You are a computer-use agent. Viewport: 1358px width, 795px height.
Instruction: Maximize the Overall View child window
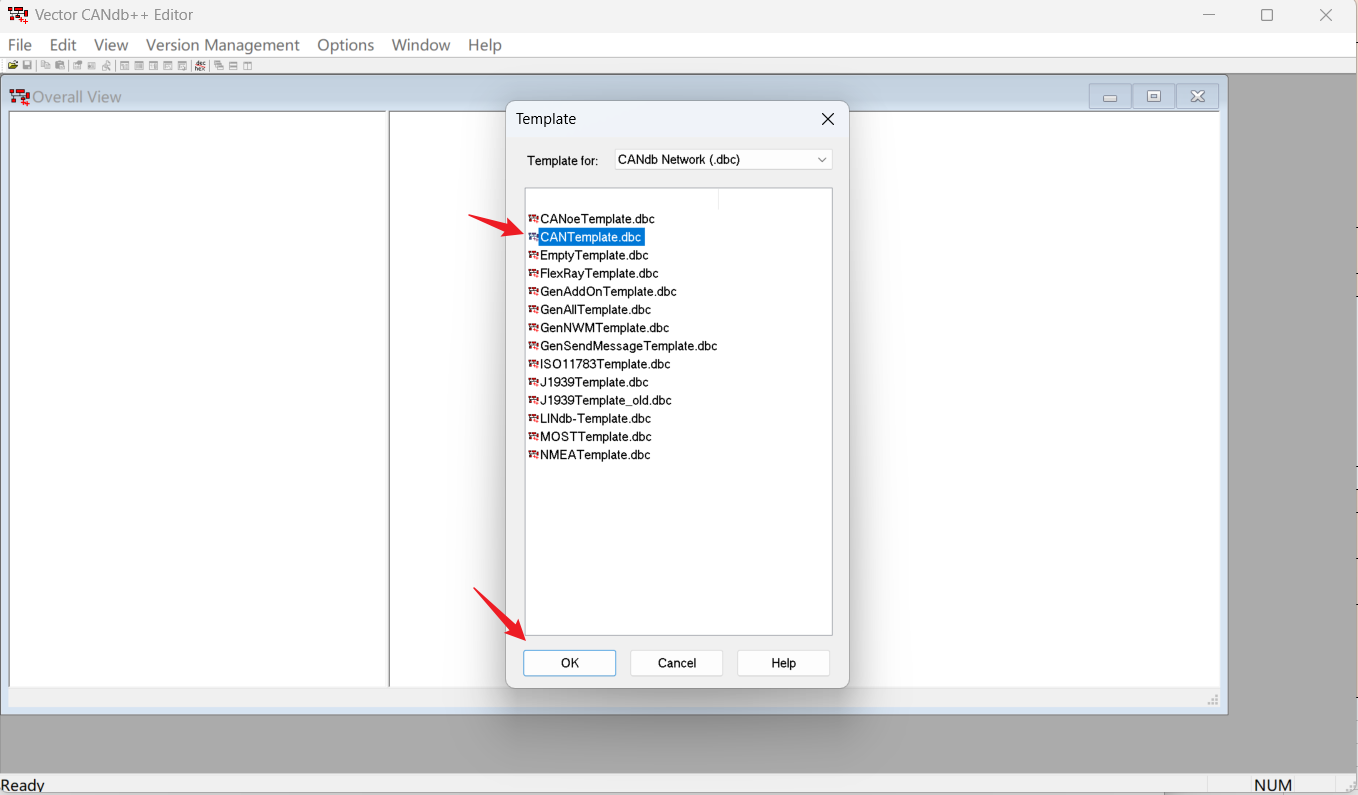click(x=1153, y=97)
